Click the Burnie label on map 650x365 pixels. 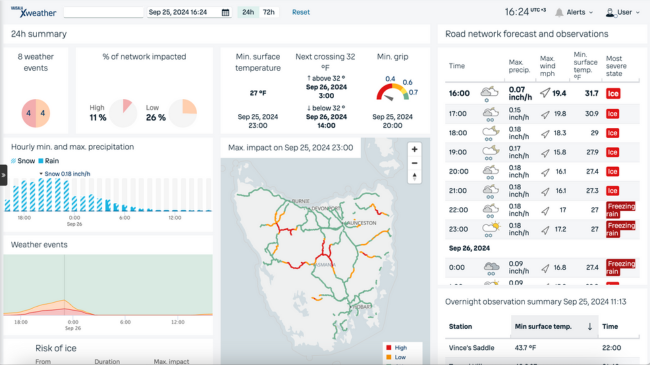point(301,201)
